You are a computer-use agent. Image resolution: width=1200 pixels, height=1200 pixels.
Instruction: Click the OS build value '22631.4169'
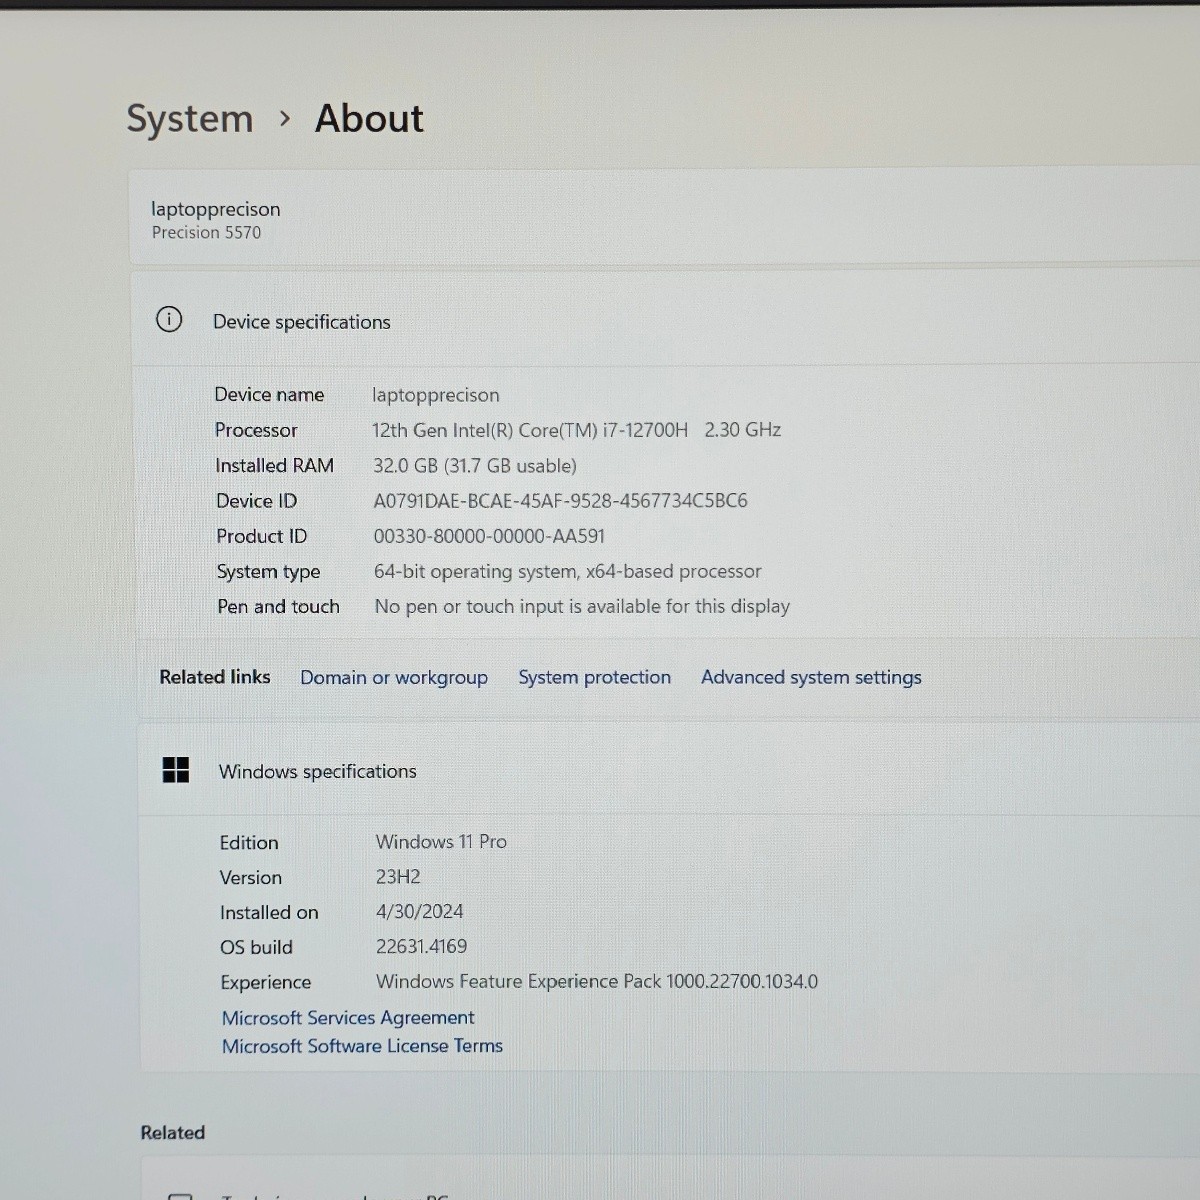(x=421, y=946)
